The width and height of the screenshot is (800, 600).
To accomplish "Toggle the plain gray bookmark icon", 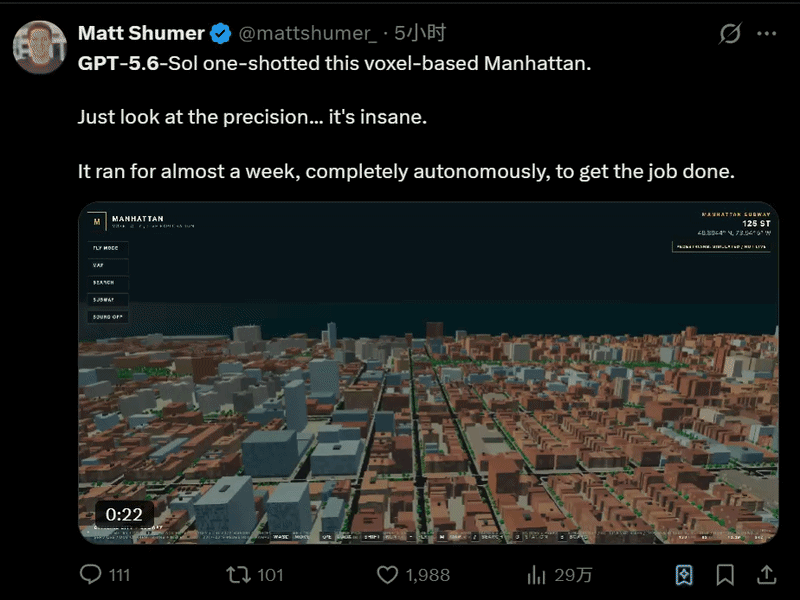I will 725,575.
